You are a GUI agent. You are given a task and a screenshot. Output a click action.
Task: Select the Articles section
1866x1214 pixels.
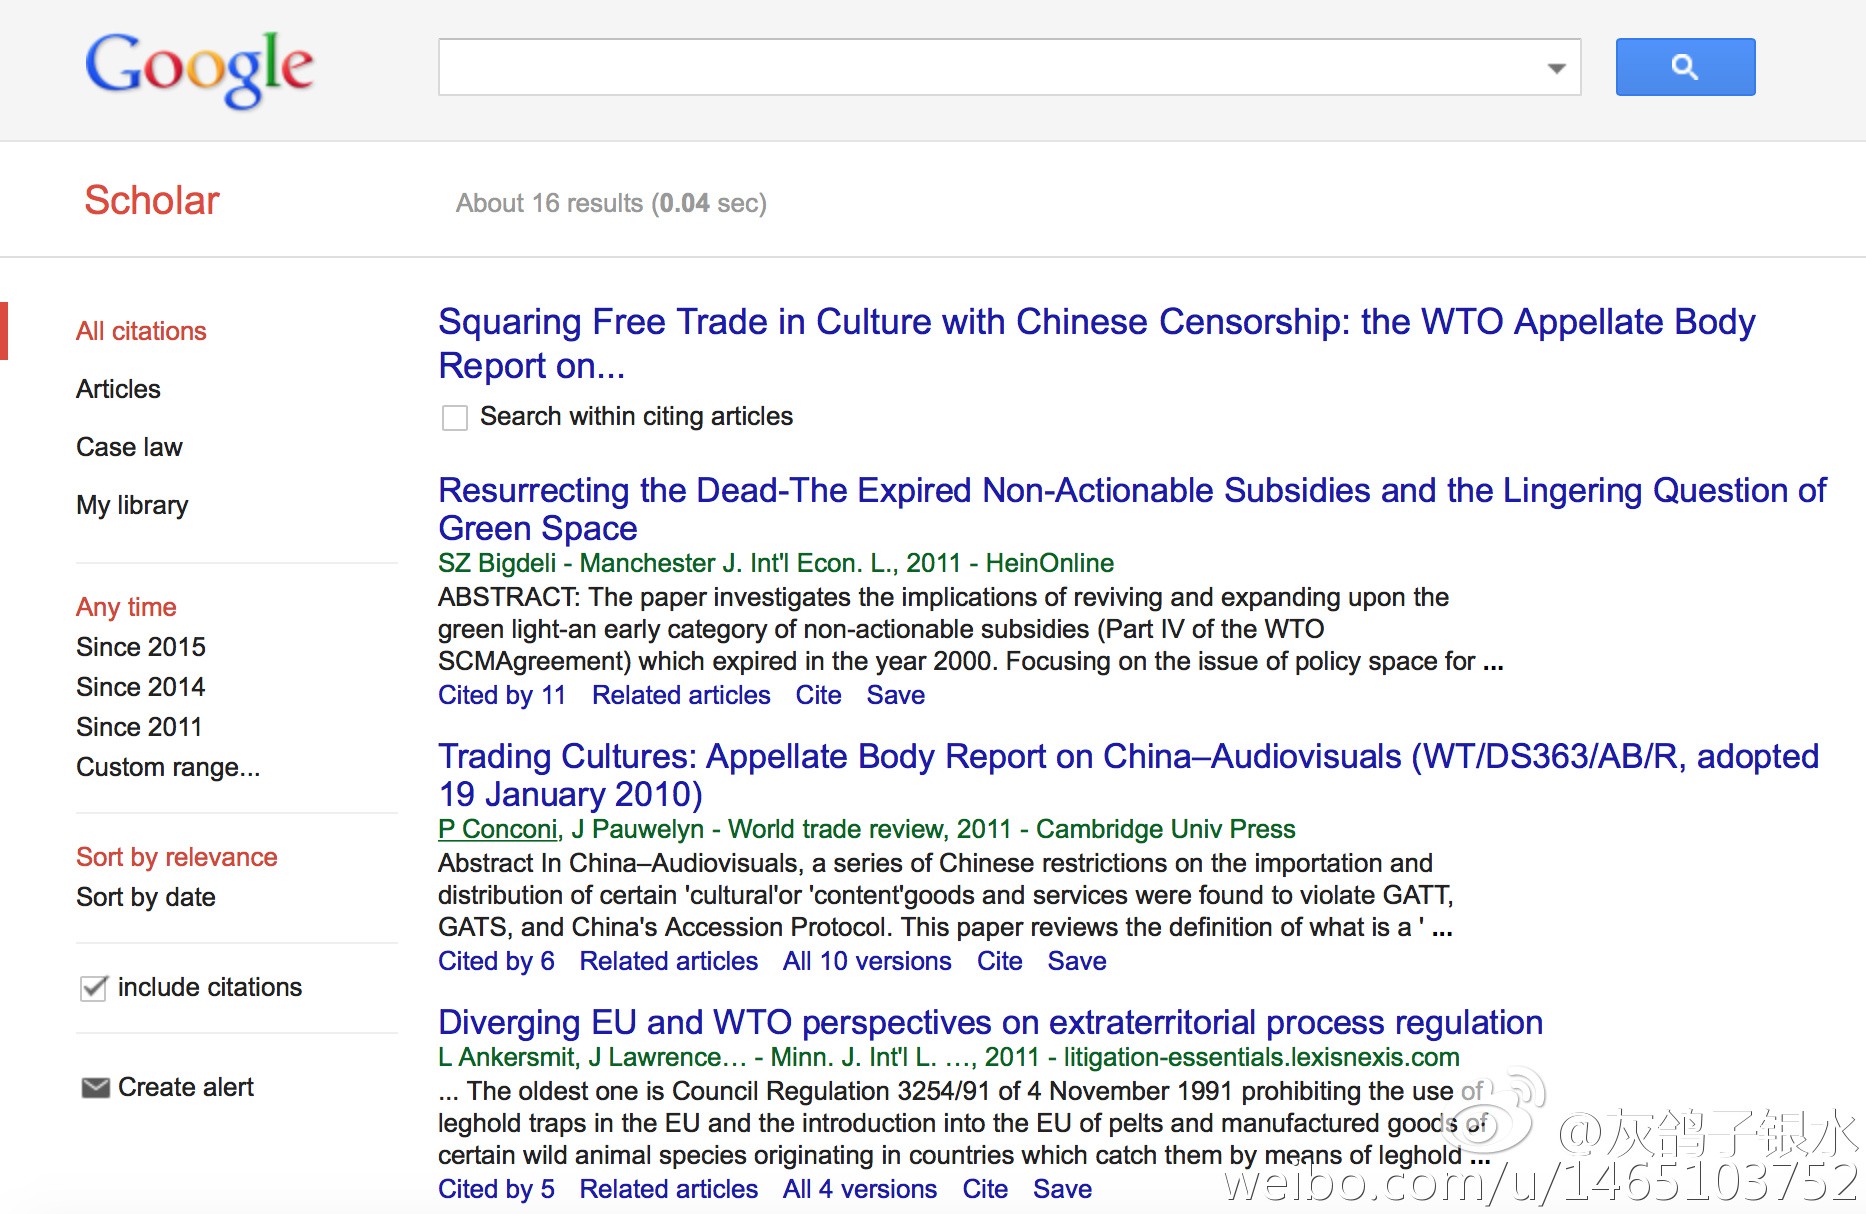(118, 389)
